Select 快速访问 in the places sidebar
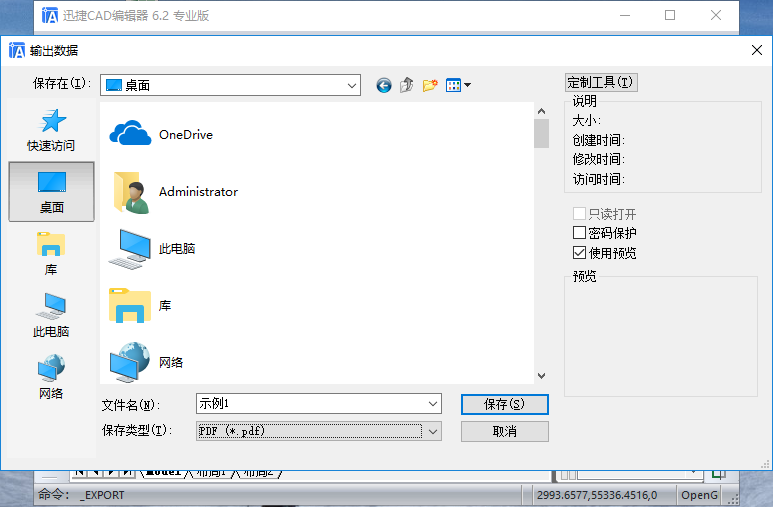This screenshot has height=507, width=773. (x=51, y=130)
